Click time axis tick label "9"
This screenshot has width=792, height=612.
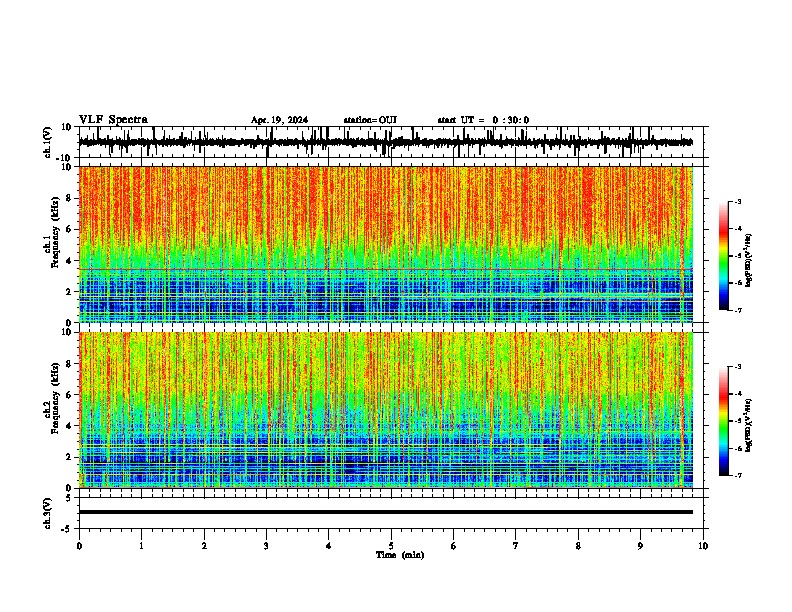point(640,546)
